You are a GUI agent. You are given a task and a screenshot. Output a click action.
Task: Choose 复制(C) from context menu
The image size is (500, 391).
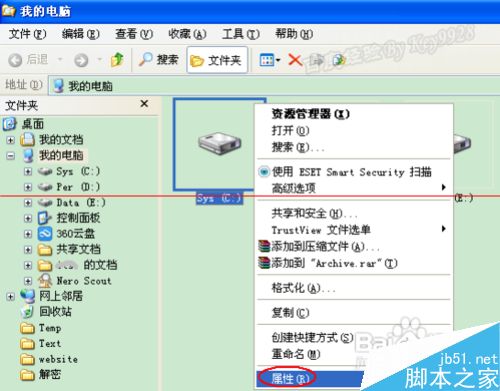point(354,313)
